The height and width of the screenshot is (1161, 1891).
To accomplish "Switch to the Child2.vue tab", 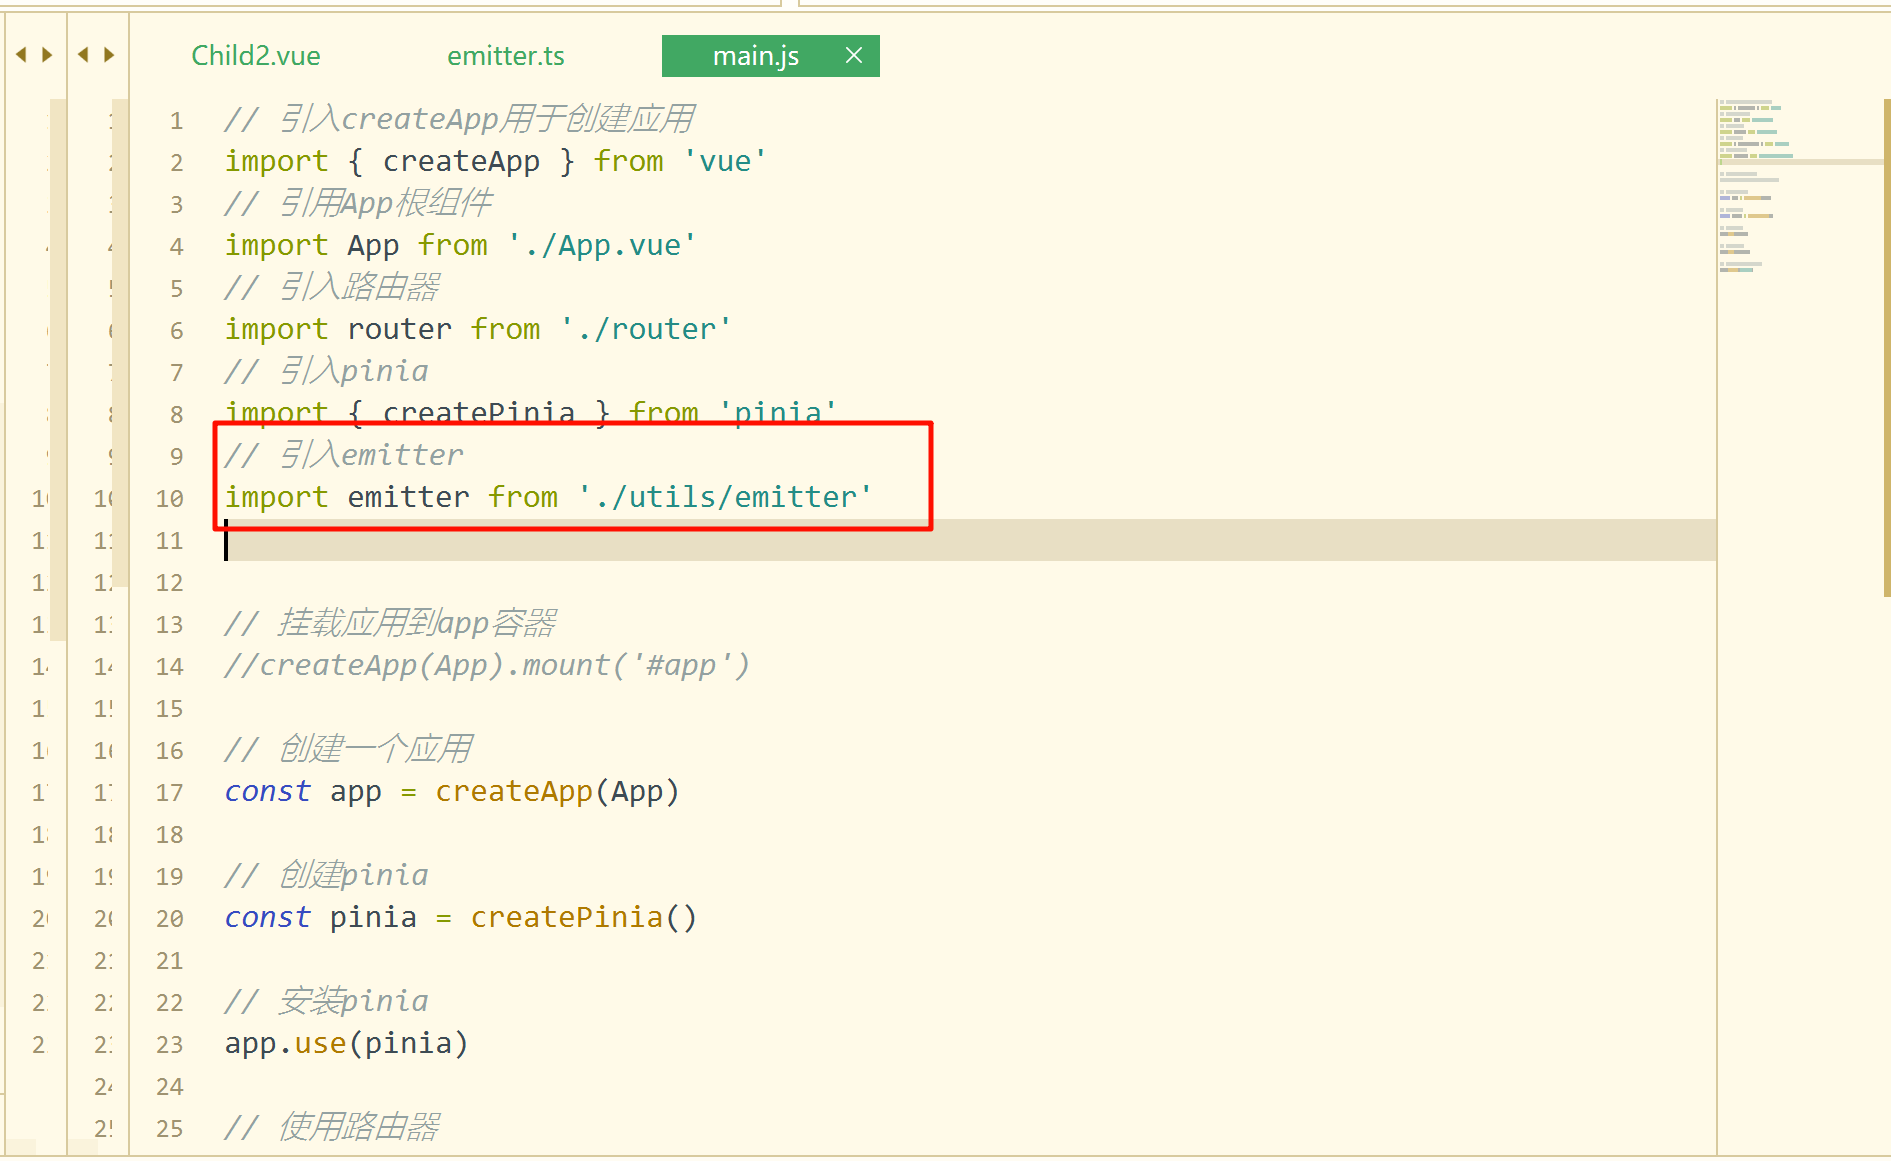I will coord(256,56).
